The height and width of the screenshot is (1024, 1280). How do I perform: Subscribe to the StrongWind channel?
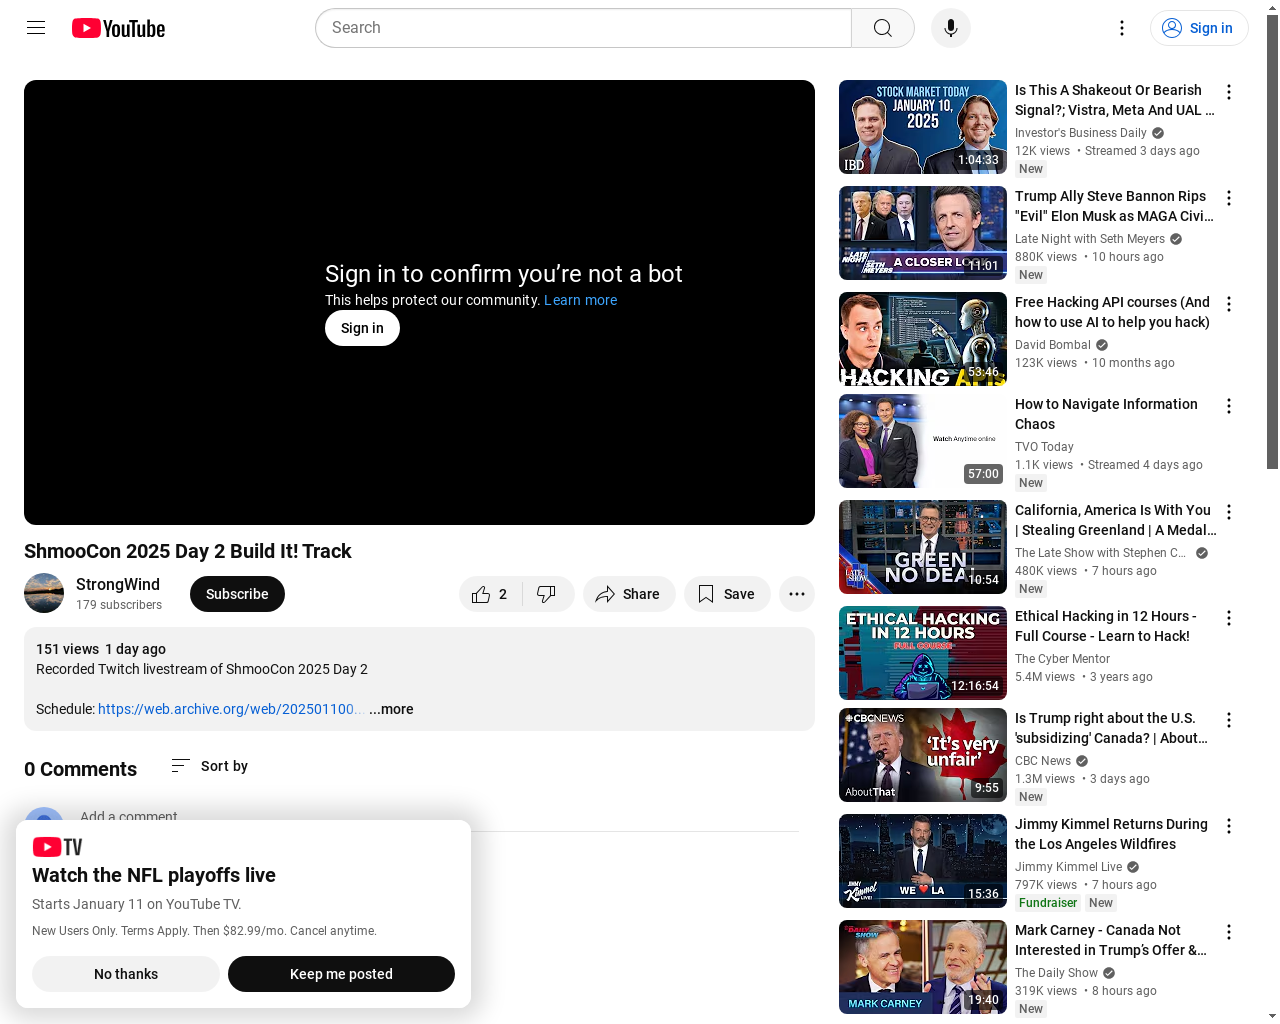click(237, 594)
